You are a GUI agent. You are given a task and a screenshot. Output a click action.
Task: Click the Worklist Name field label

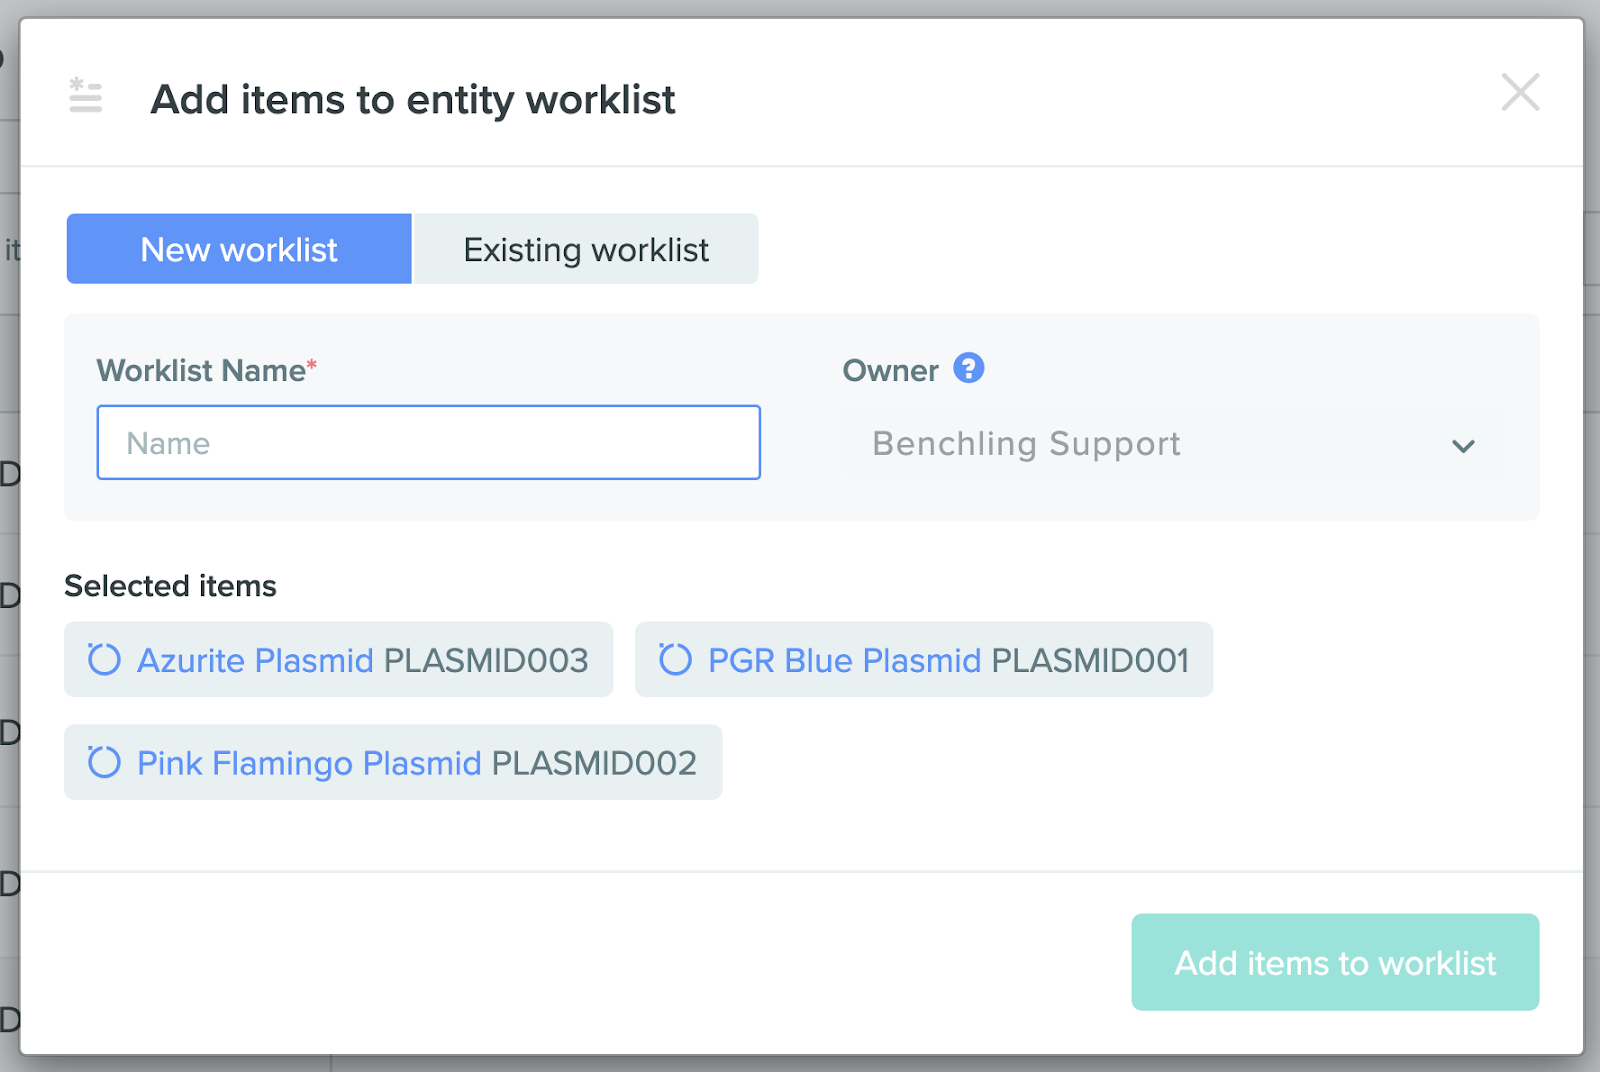pos(201,371)
